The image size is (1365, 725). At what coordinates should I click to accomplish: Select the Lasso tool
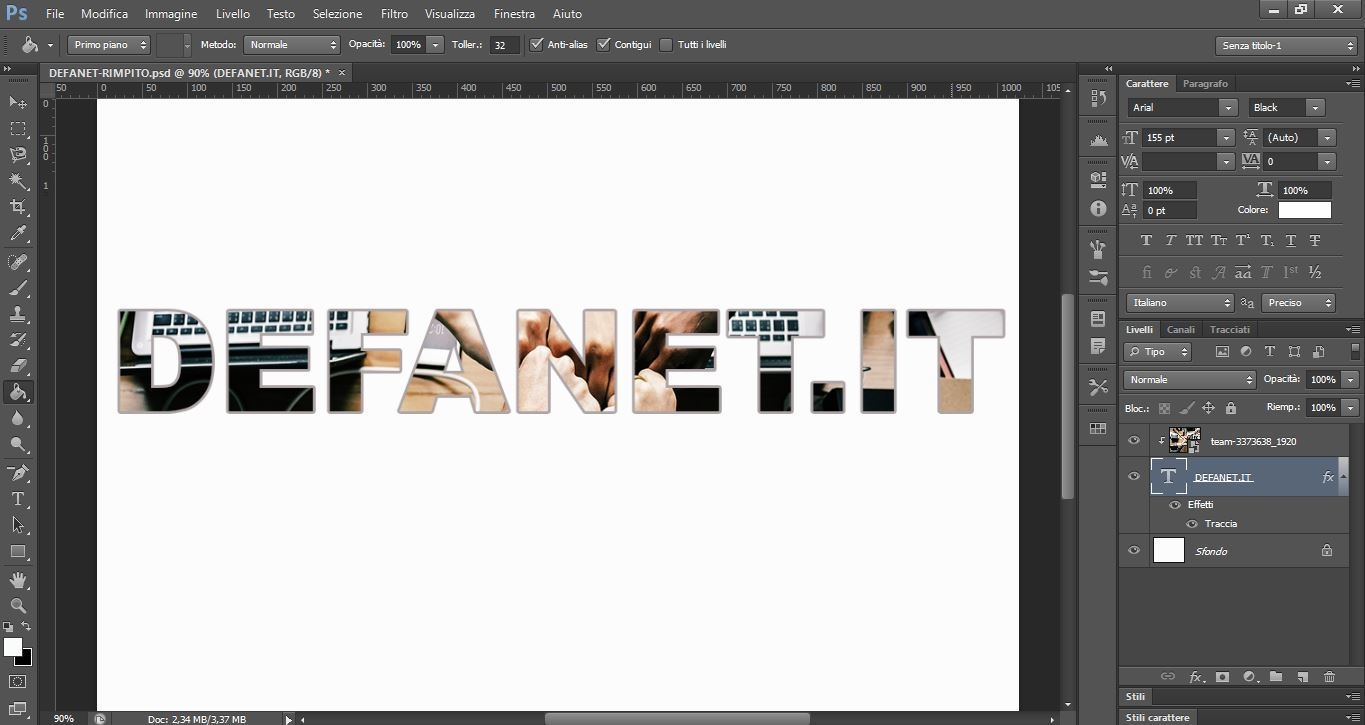tap(18, 155)
